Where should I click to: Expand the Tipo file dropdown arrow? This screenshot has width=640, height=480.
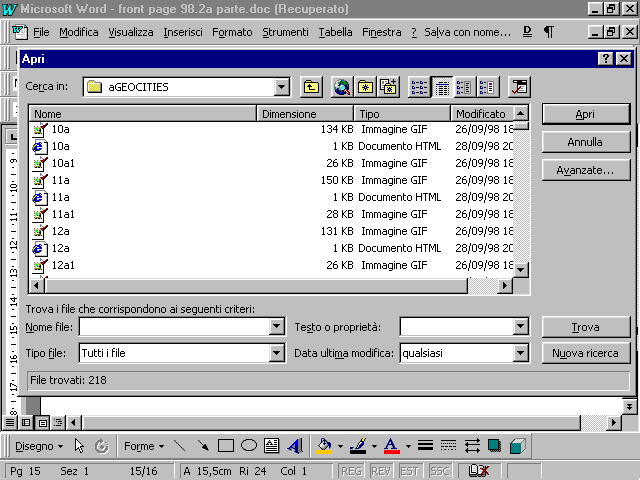point(276,353)
